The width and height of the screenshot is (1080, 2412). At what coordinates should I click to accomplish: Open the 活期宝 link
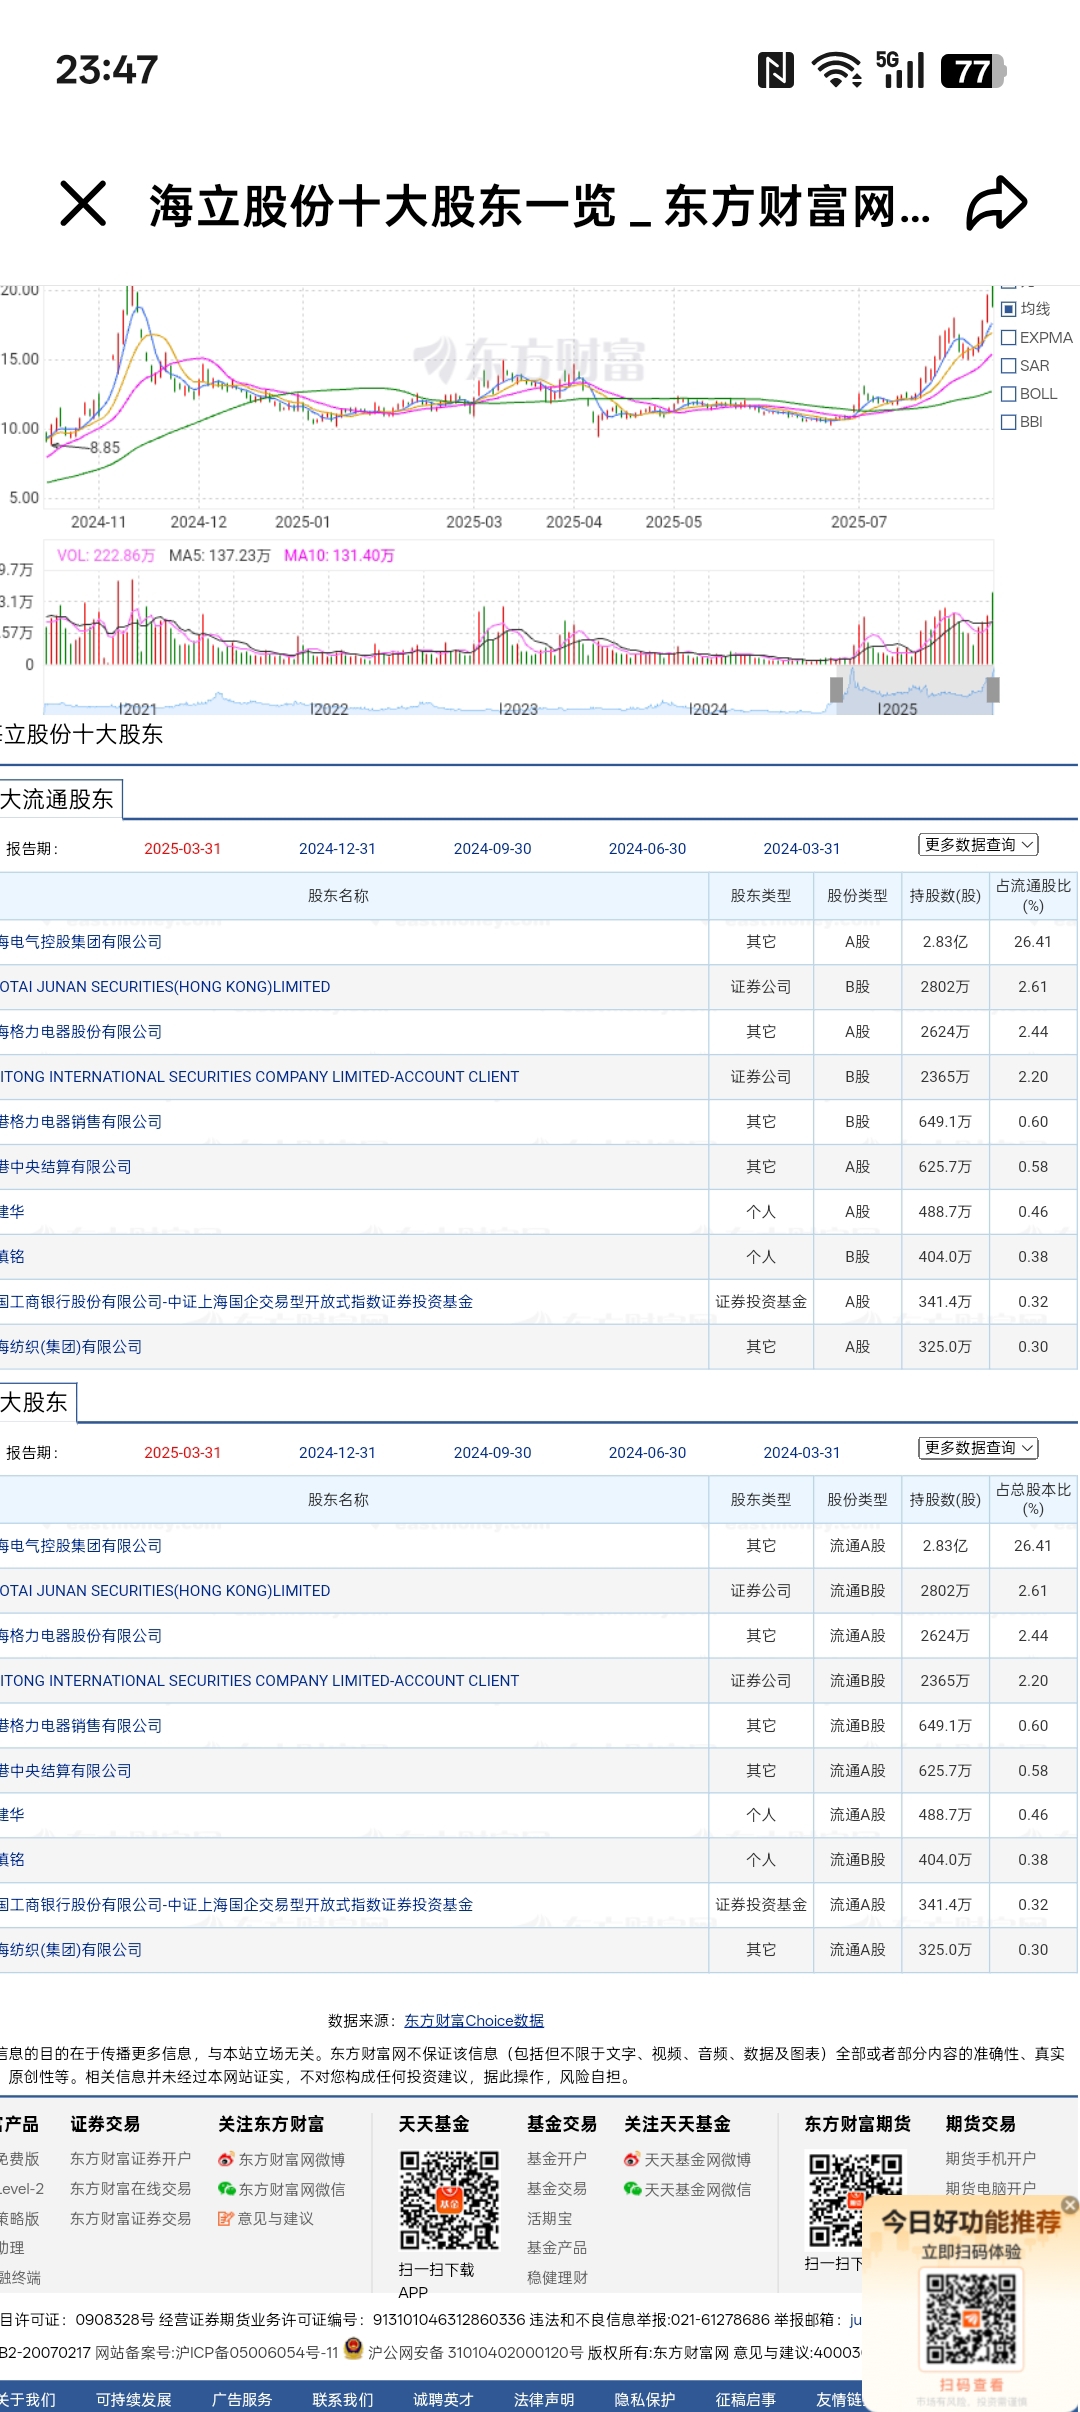point(550,2218)
